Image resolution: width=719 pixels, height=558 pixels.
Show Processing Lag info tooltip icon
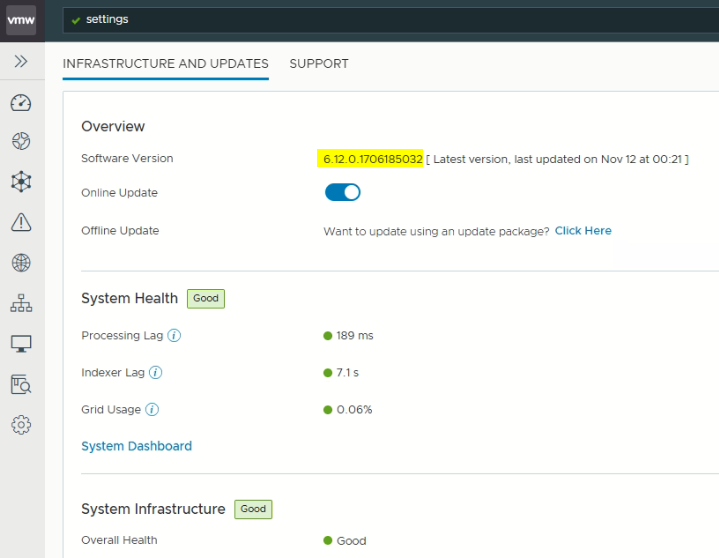(174, 336)
